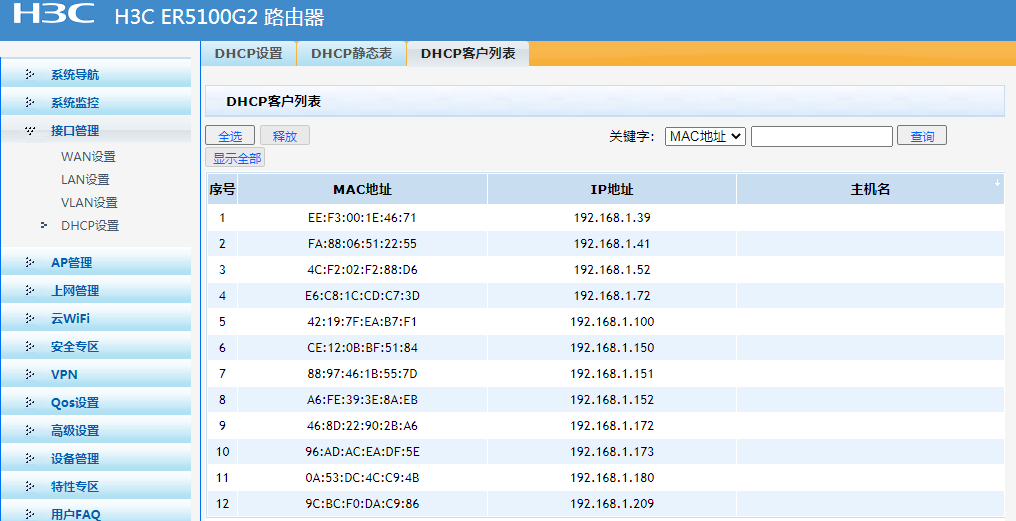
Task: Sort by the 序号 column header
Action: (x=222, y=189)
